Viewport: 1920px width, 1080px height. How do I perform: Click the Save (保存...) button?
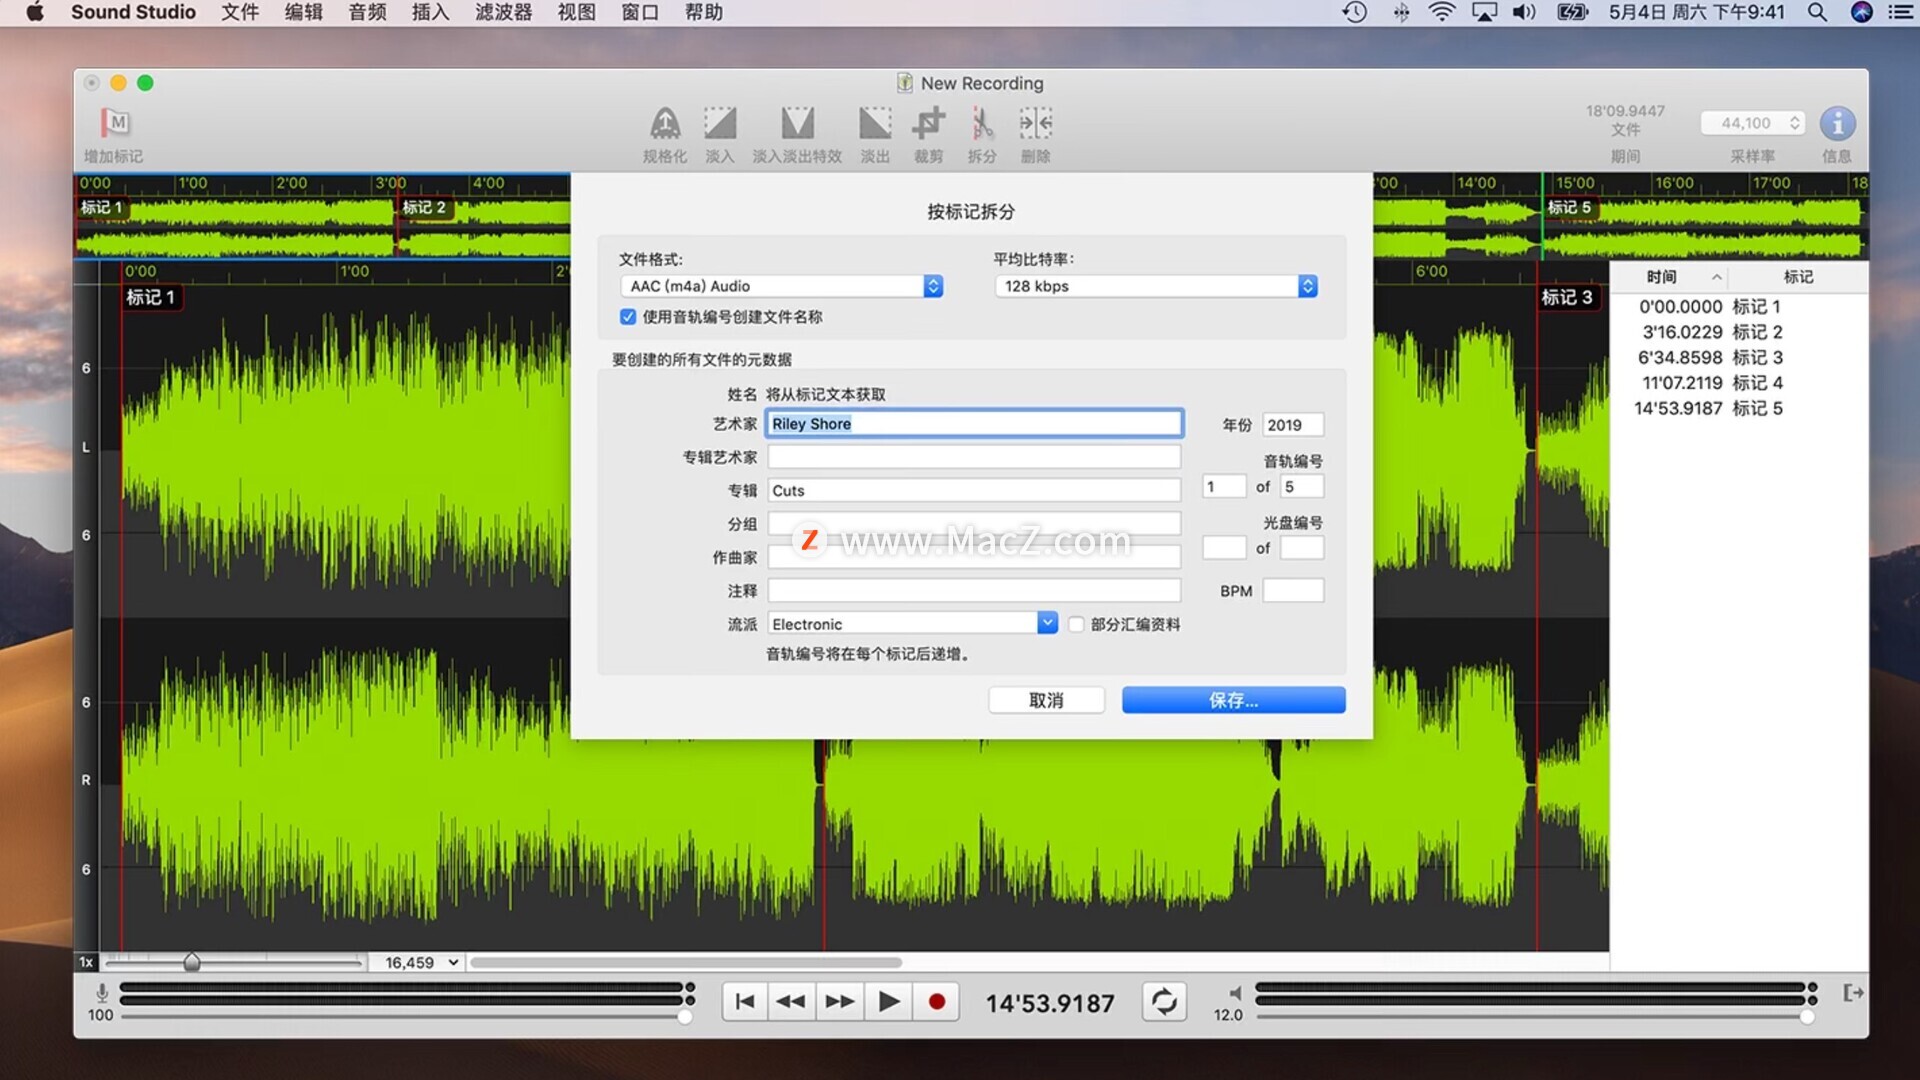(x=1233, y=700)
